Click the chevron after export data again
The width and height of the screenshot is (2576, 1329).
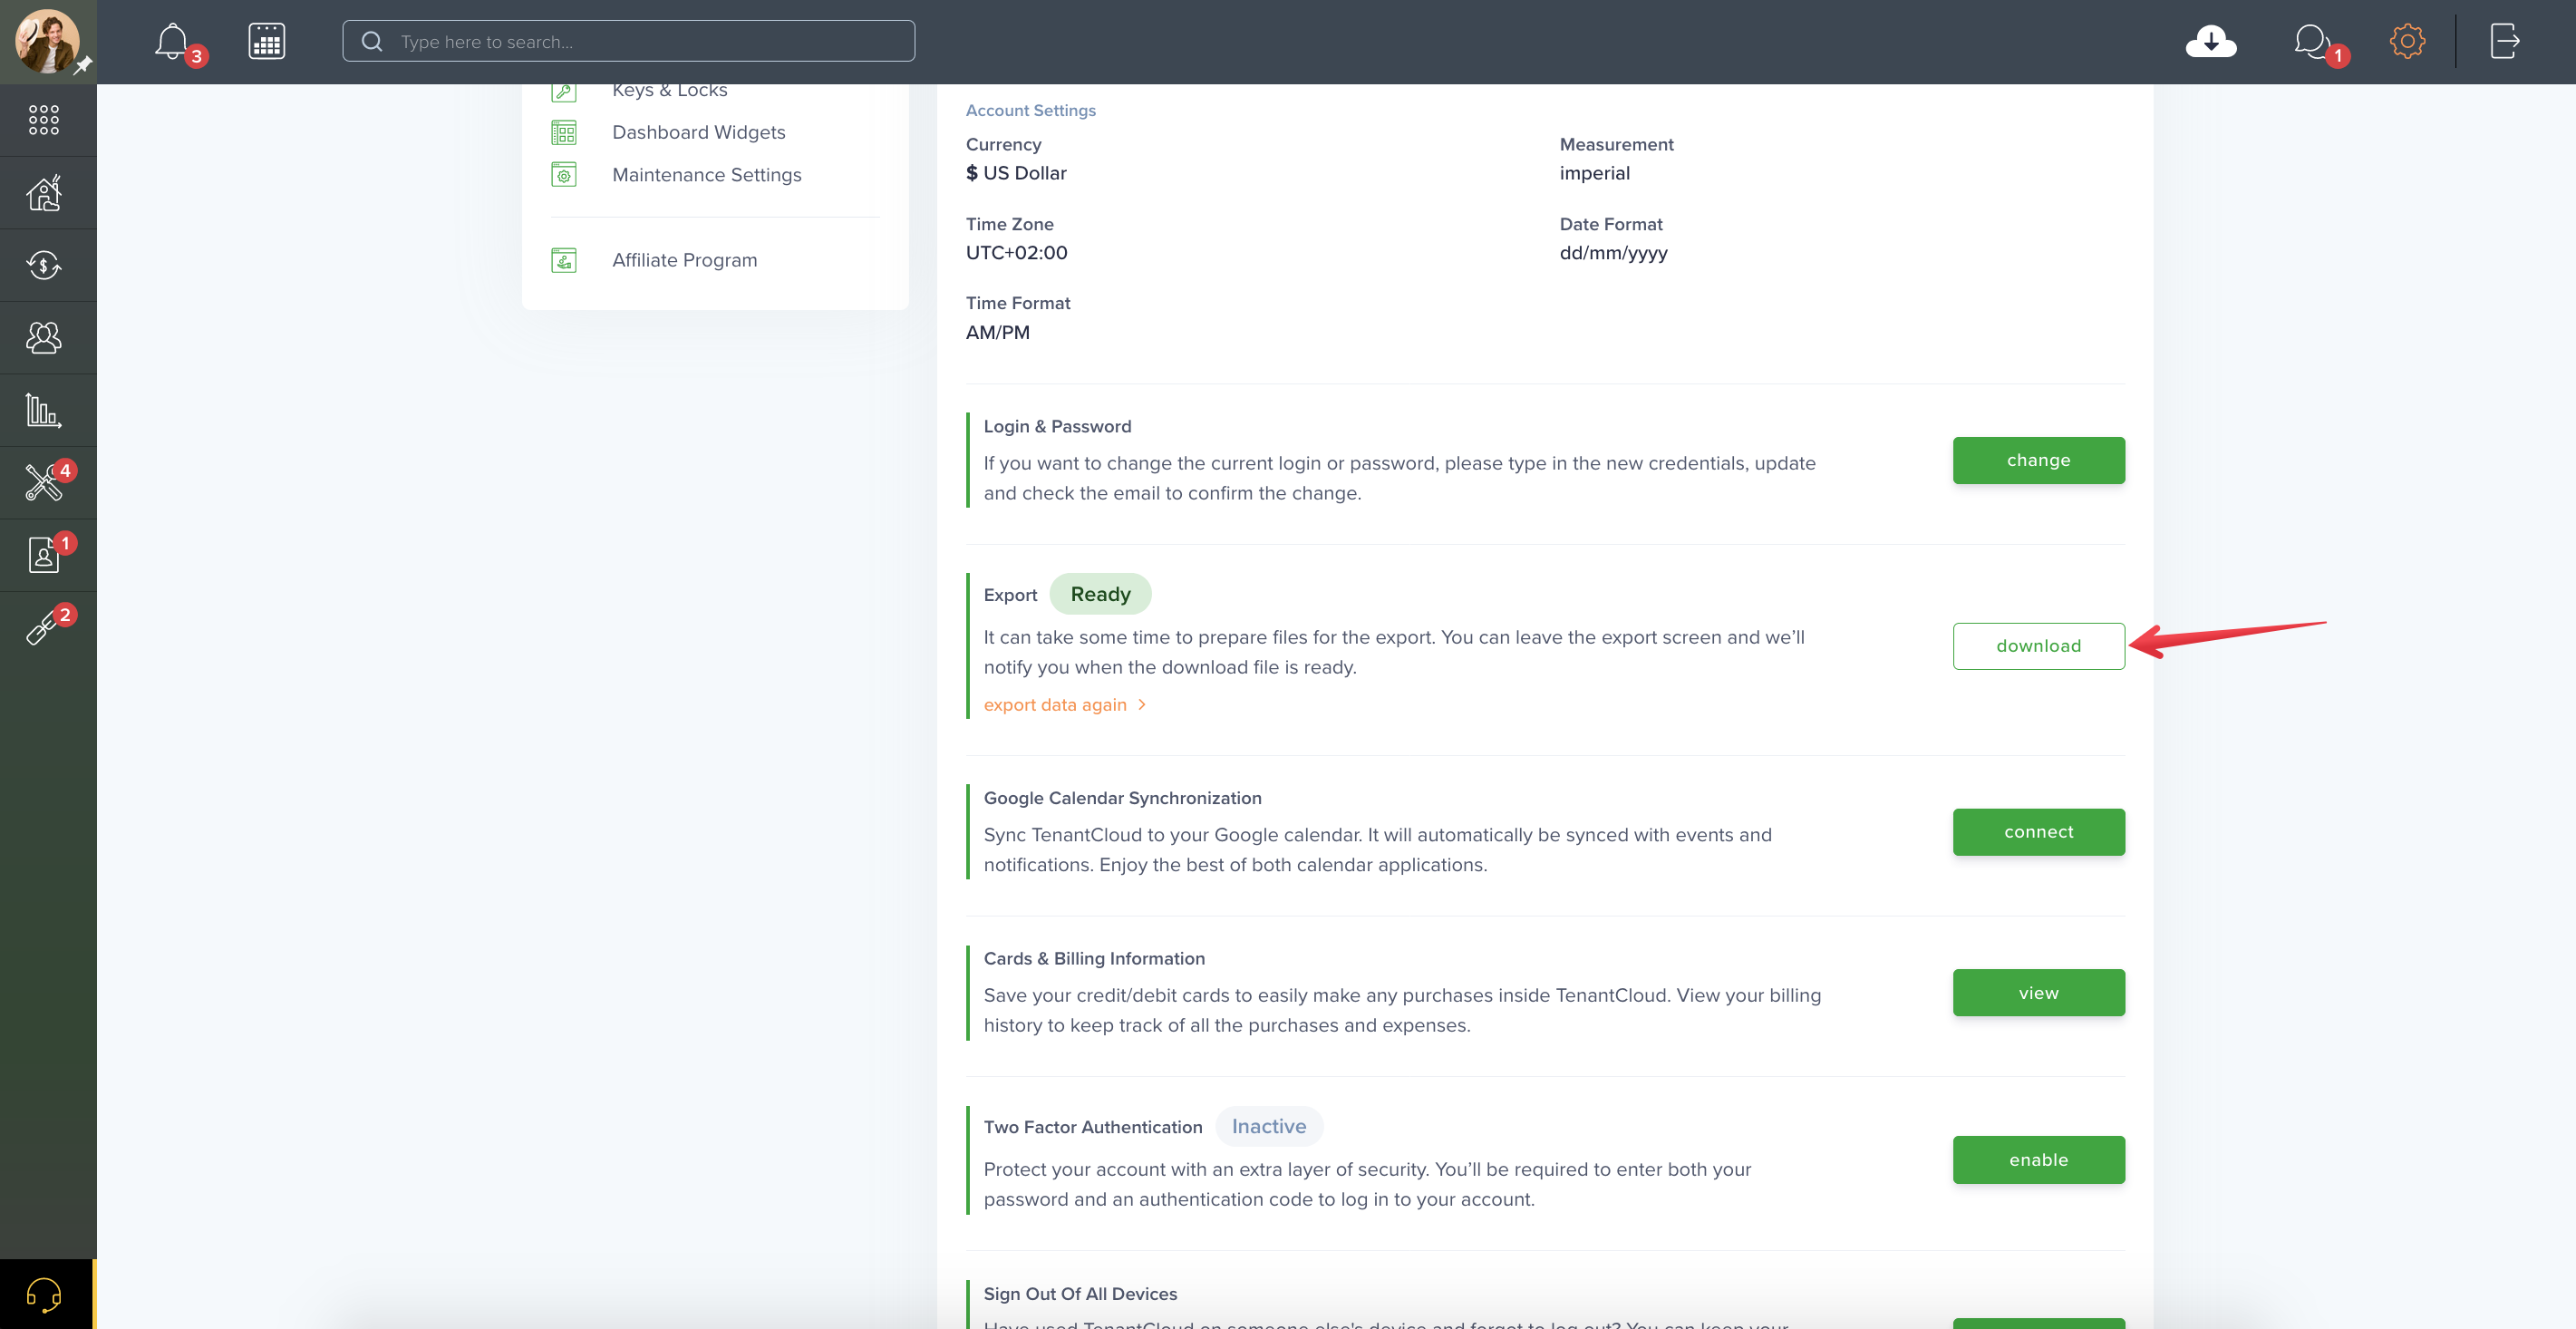pos(1142,705)
